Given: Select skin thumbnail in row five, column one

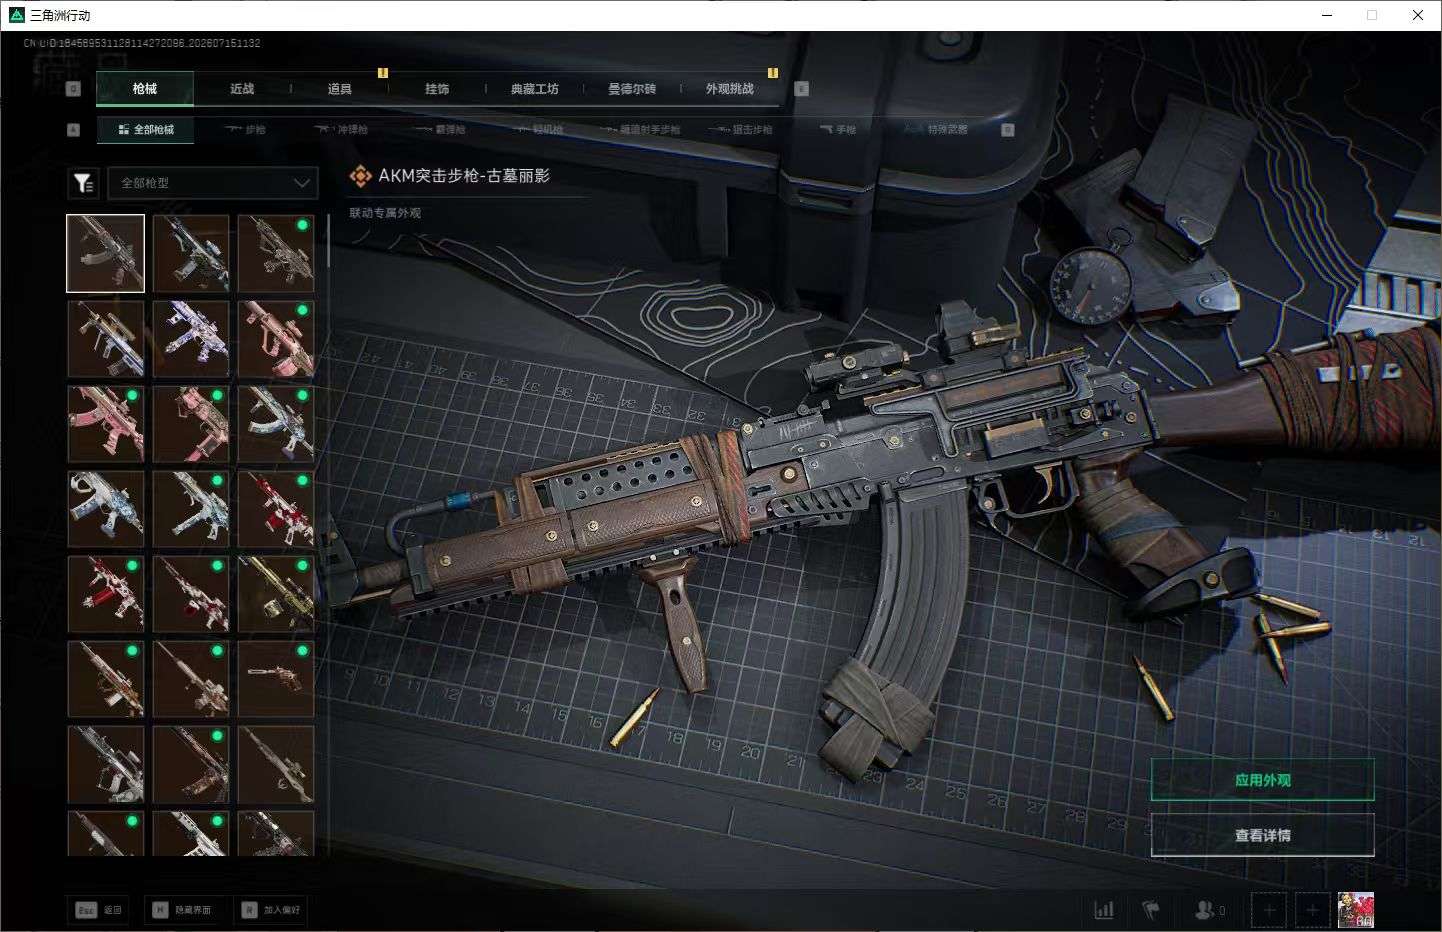Looking at the screenshot, I should pos(106,594).
